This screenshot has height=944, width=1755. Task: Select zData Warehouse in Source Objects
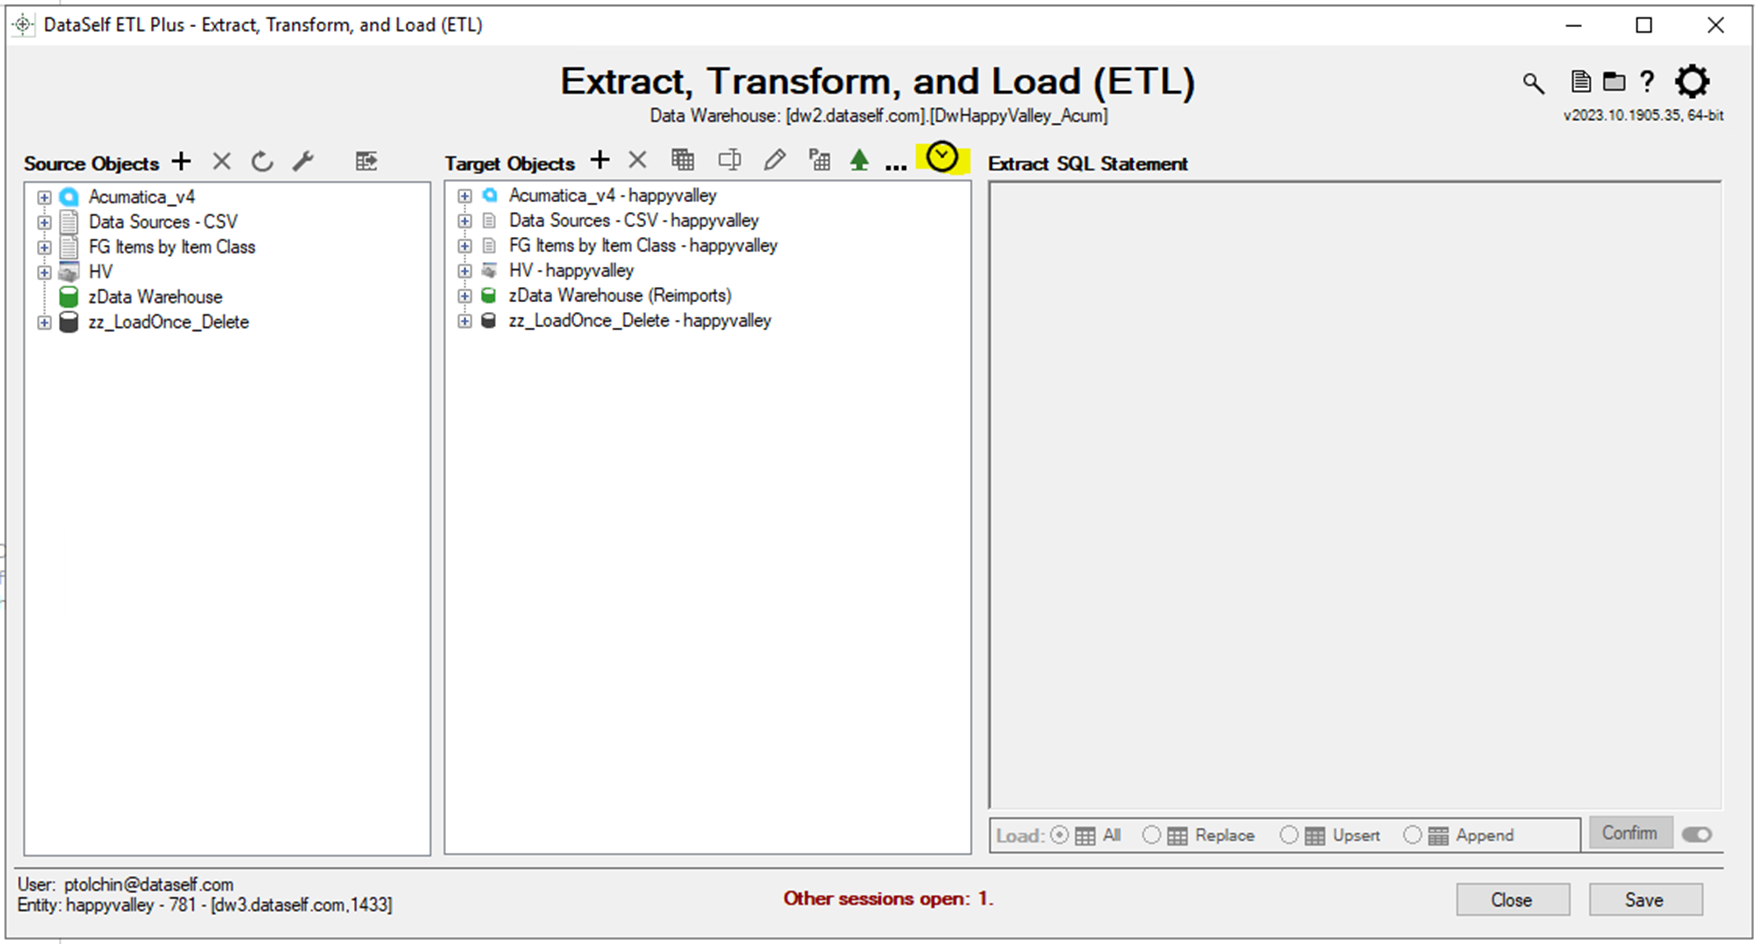(x=155, y=297)
